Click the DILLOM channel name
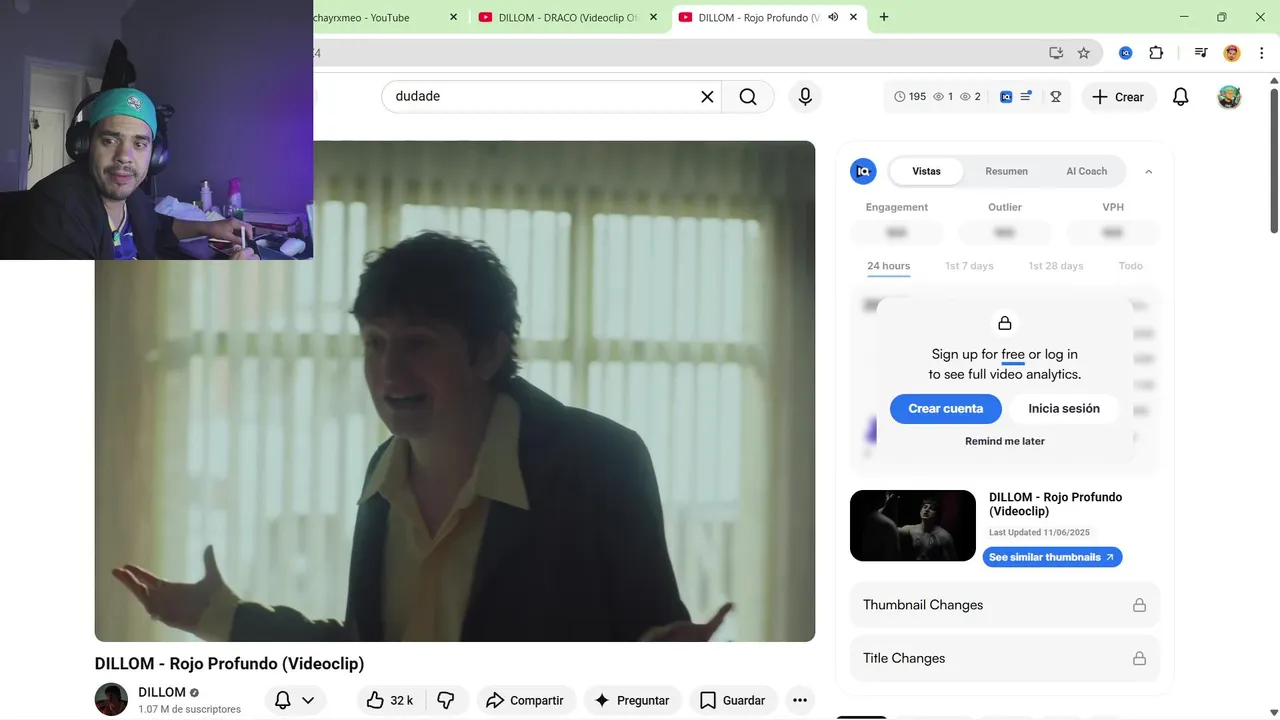Image resolution: width=1280 pixels, height=720 pixels. coord(162,692)
